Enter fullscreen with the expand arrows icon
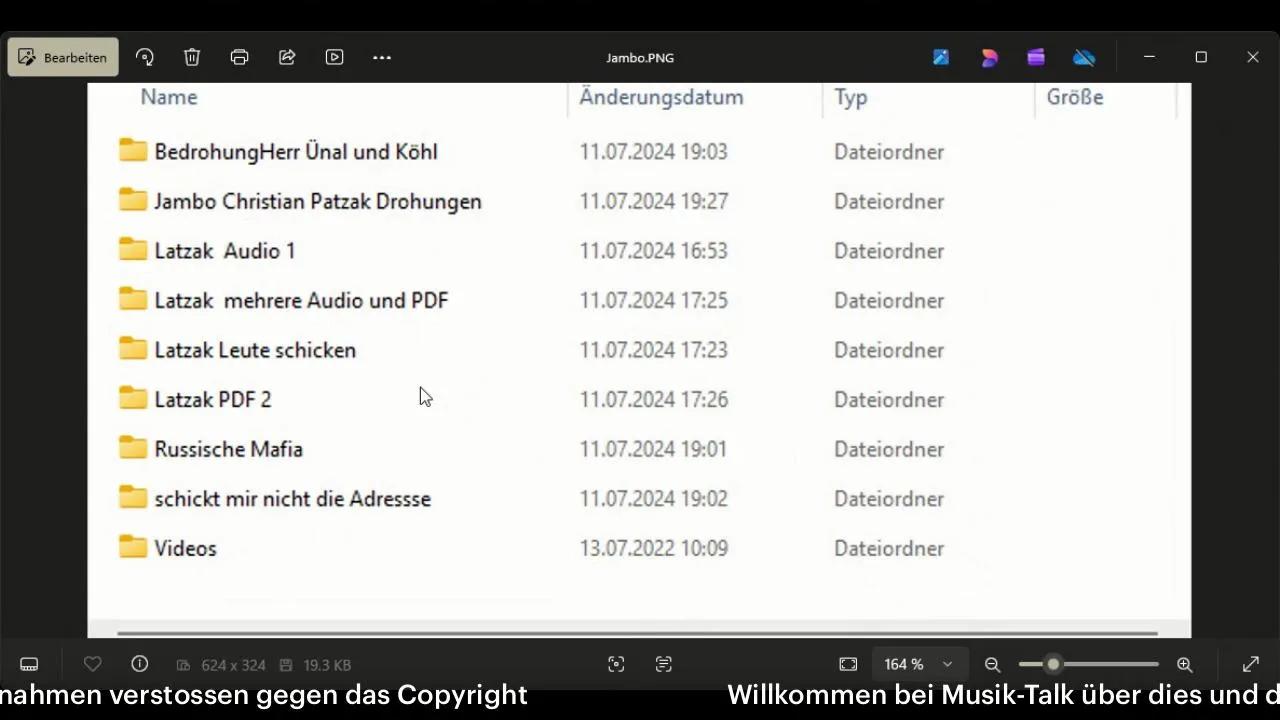The width and height of the screenshot is (1280, 720). point(1251,664)
